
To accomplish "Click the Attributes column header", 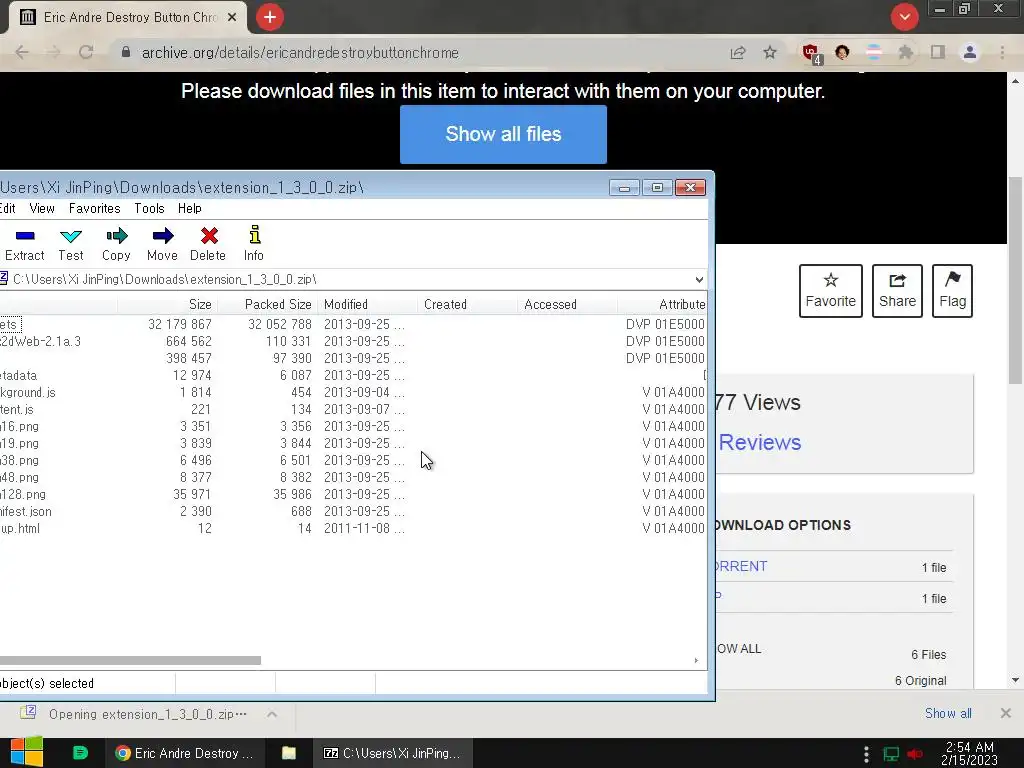I will coord(662,304).
